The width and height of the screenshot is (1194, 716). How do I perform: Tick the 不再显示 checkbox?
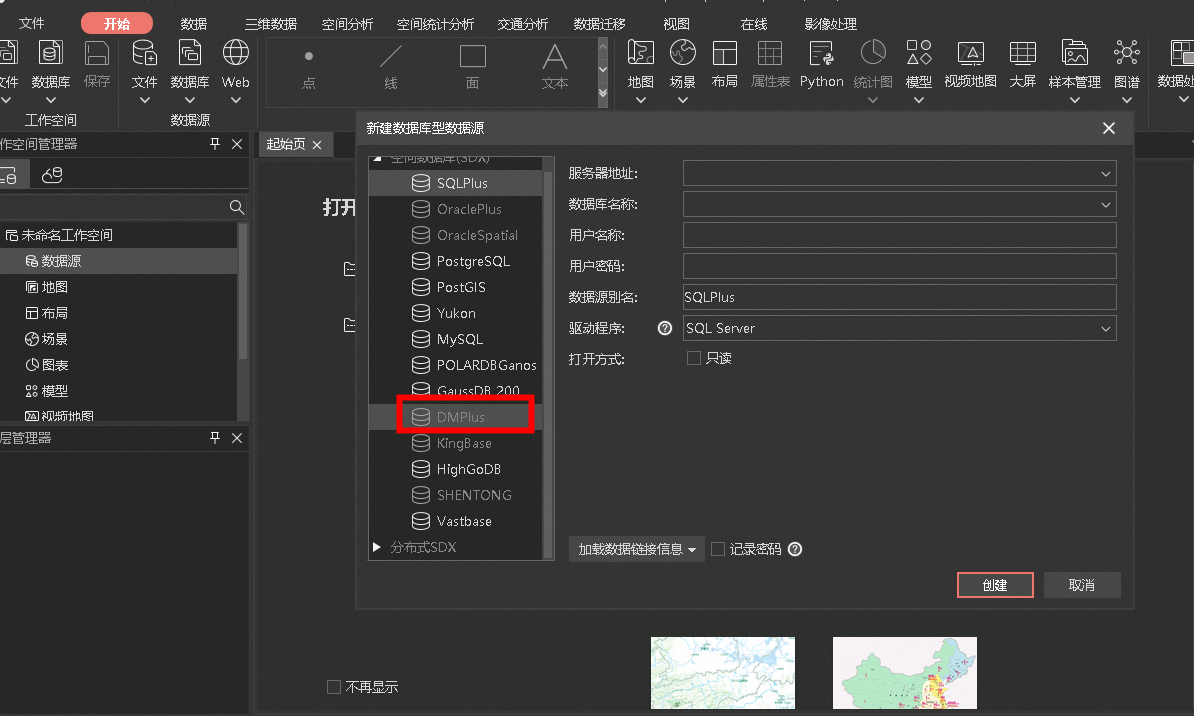tap(334, 687)
